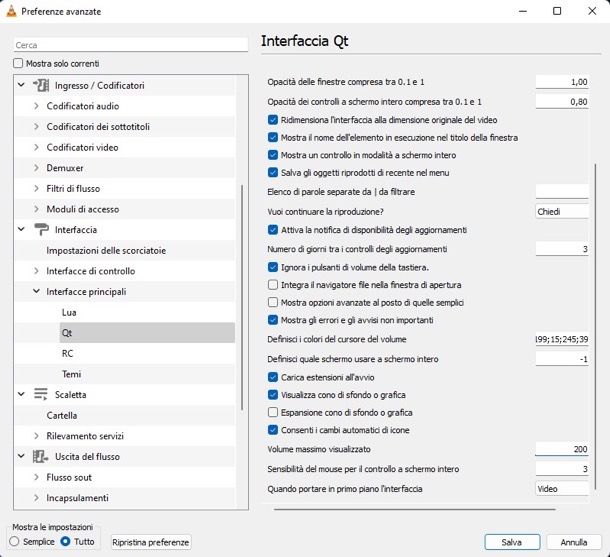Enable Espansione cono di sfondo o grafica

point(273,412)
